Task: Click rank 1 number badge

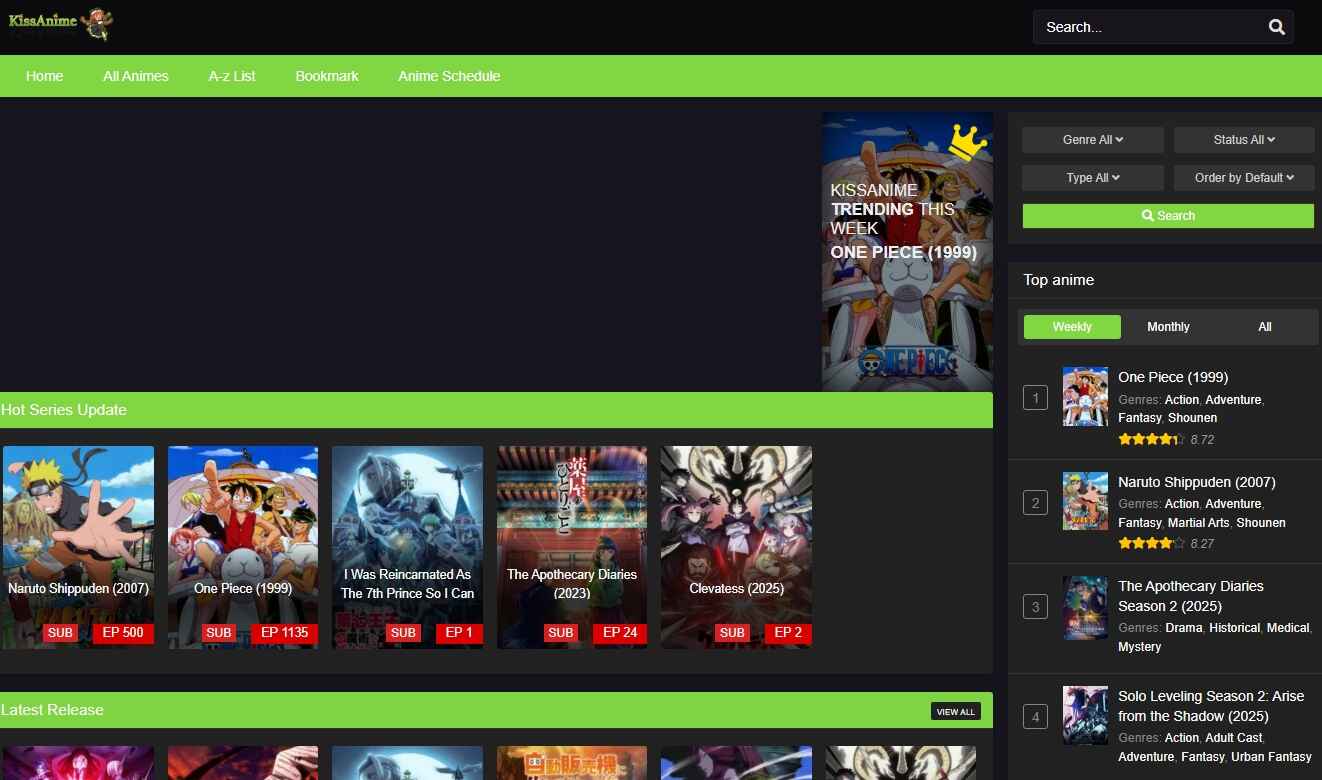Action: (x=1035, y=398)
